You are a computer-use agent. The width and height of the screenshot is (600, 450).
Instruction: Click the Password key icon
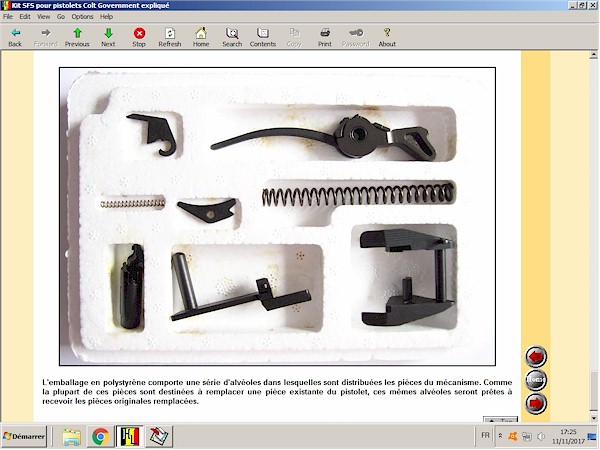pos(356,37)
